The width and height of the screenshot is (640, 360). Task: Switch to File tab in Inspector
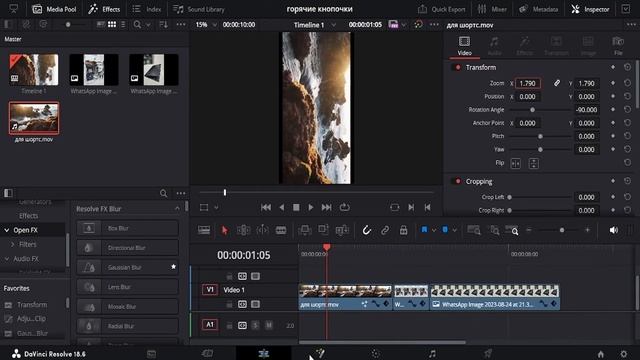(618, 46)
